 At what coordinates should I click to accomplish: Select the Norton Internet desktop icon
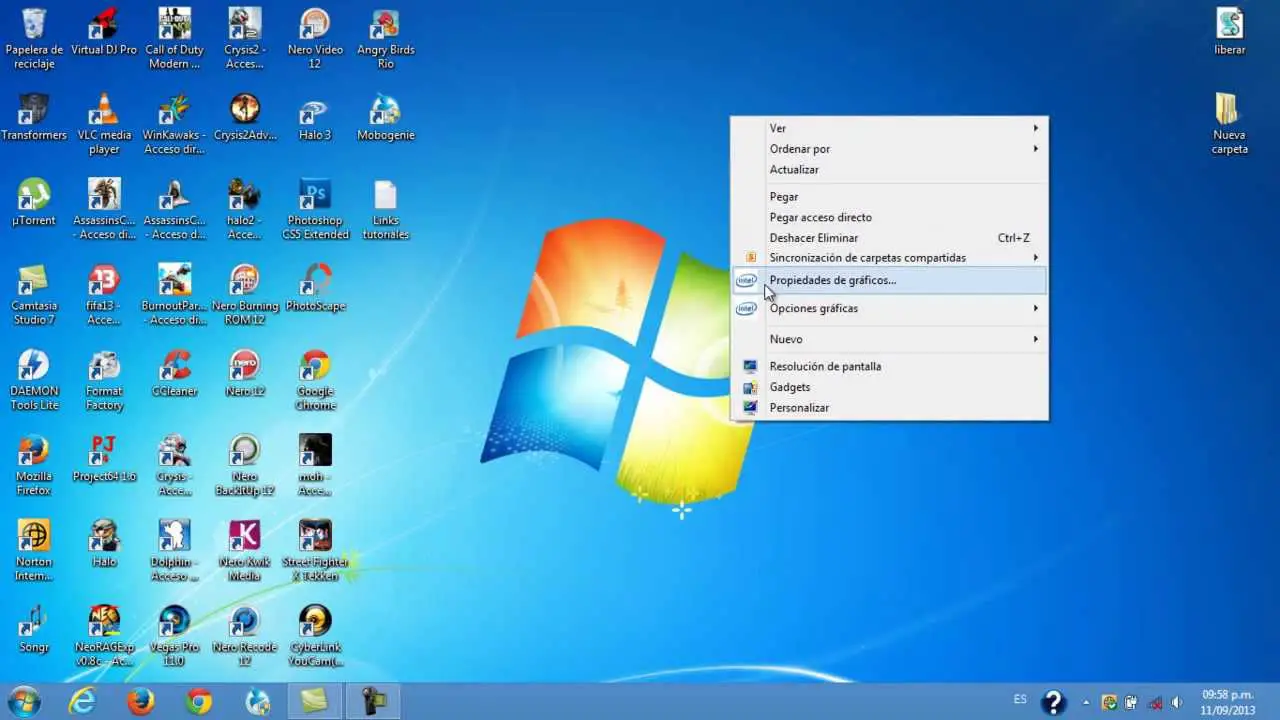tap(34, 552)
